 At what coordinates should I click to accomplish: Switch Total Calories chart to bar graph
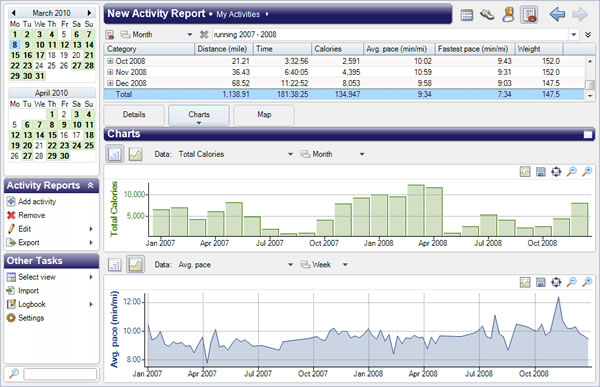click(x=114, y=154)
